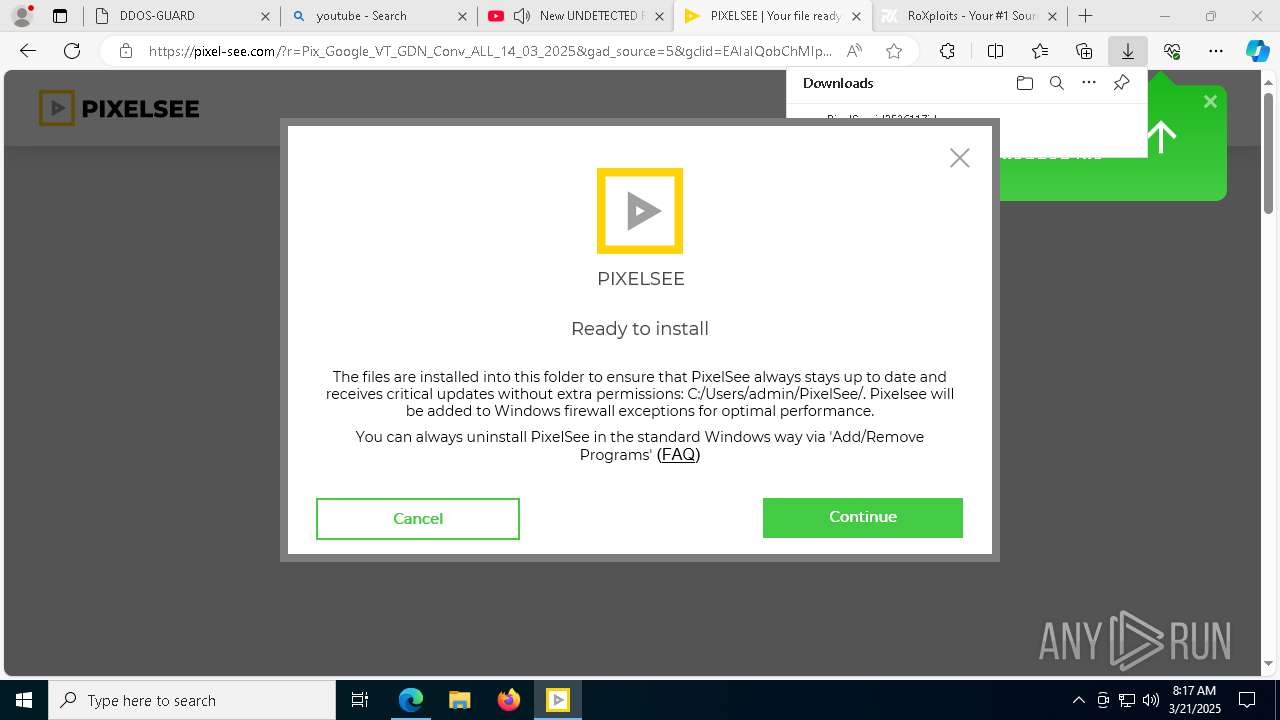View site information lock icon
The height and width of the screenshot is (720, 1280).
125,51
